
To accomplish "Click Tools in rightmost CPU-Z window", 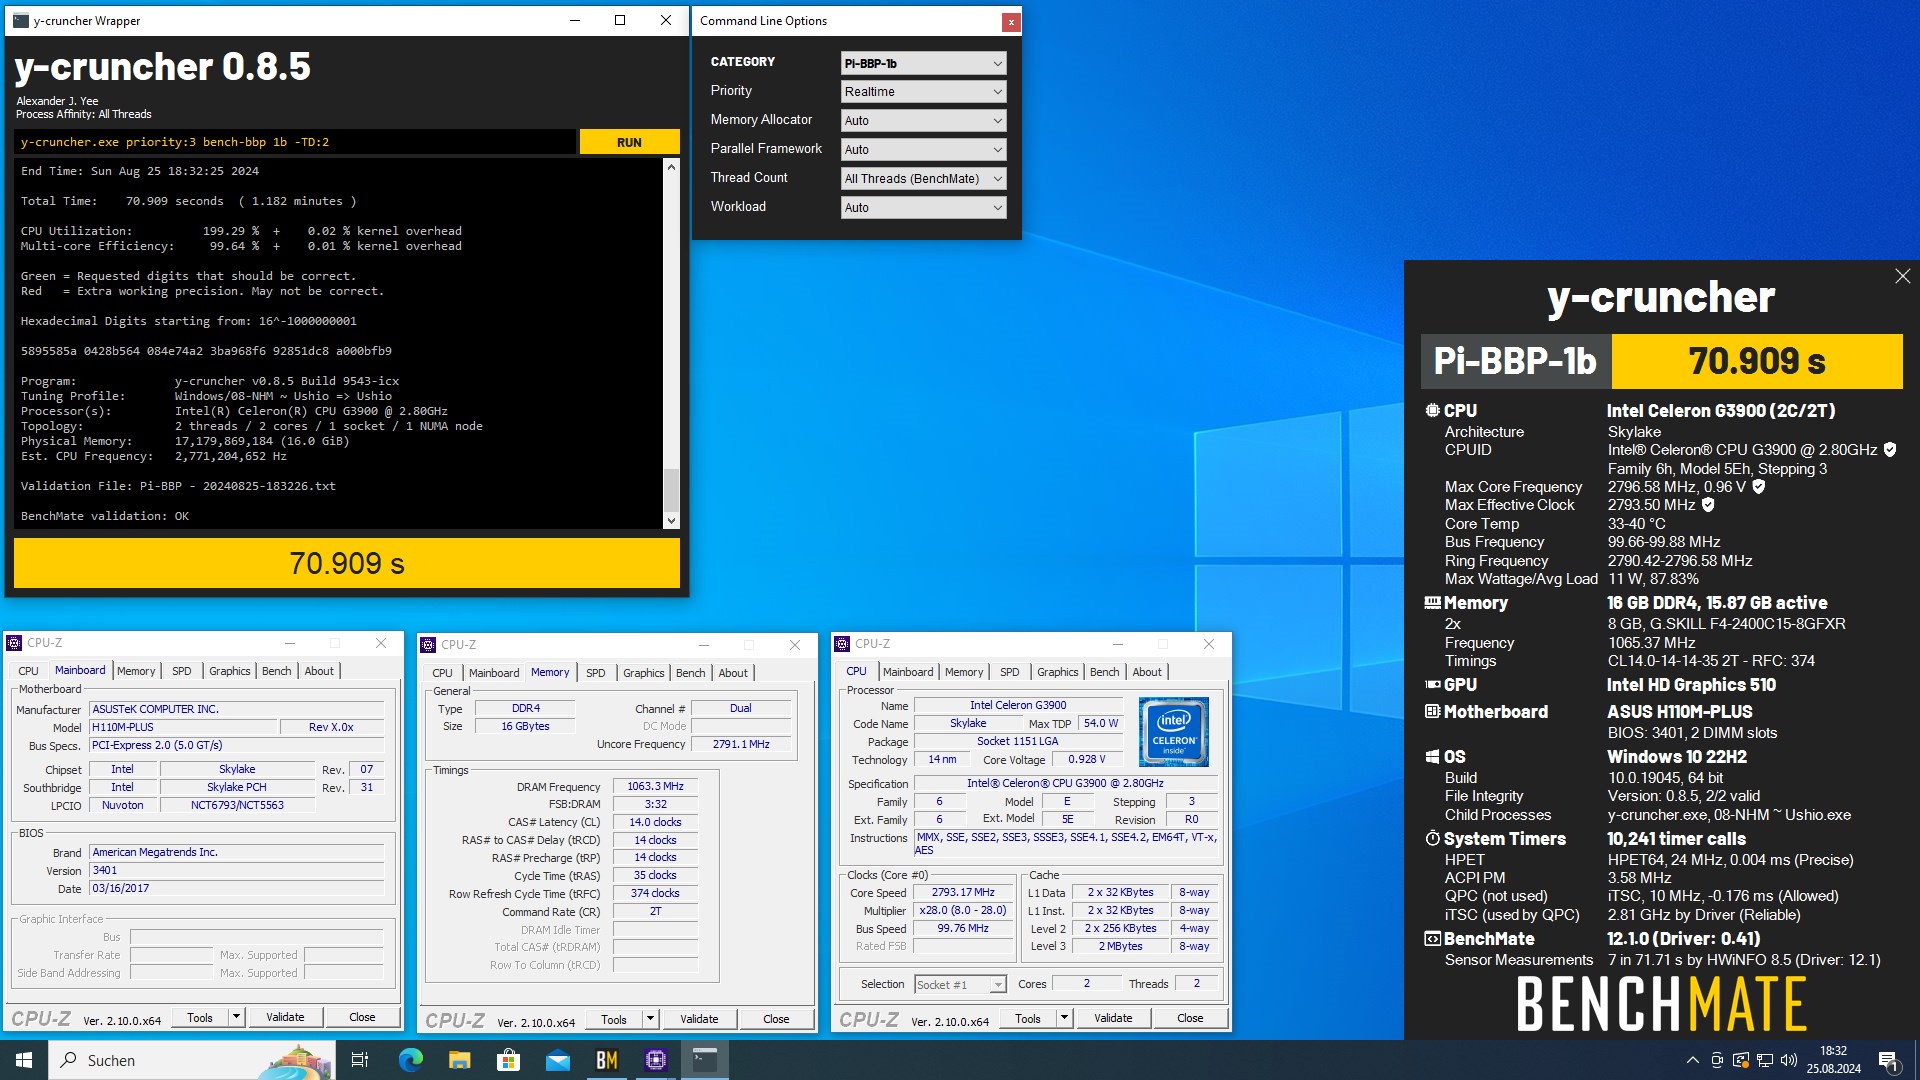I will [x=1028, y=1018].
